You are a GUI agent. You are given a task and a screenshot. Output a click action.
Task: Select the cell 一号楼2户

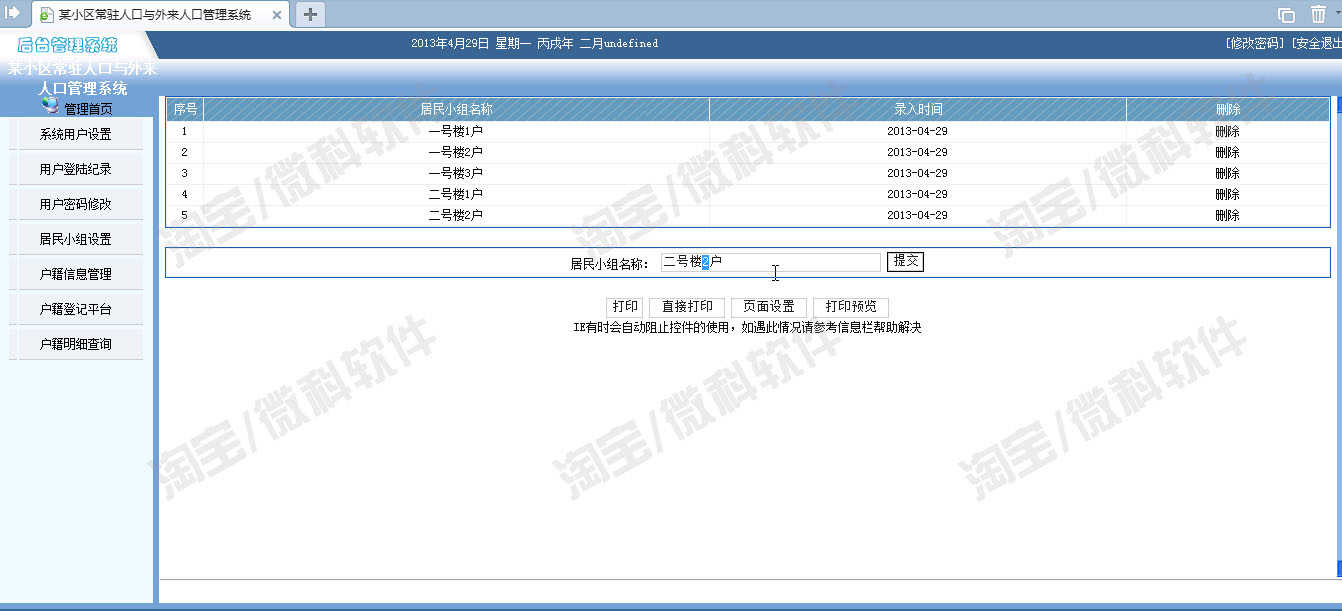point(456,152)
